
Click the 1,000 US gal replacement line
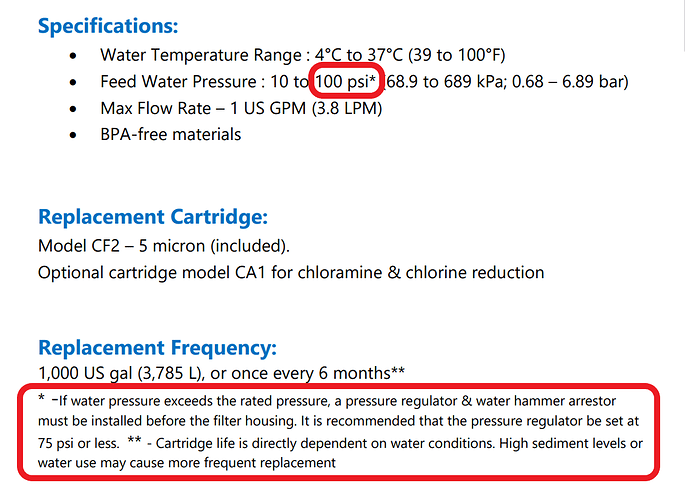(x=221, y=373)
